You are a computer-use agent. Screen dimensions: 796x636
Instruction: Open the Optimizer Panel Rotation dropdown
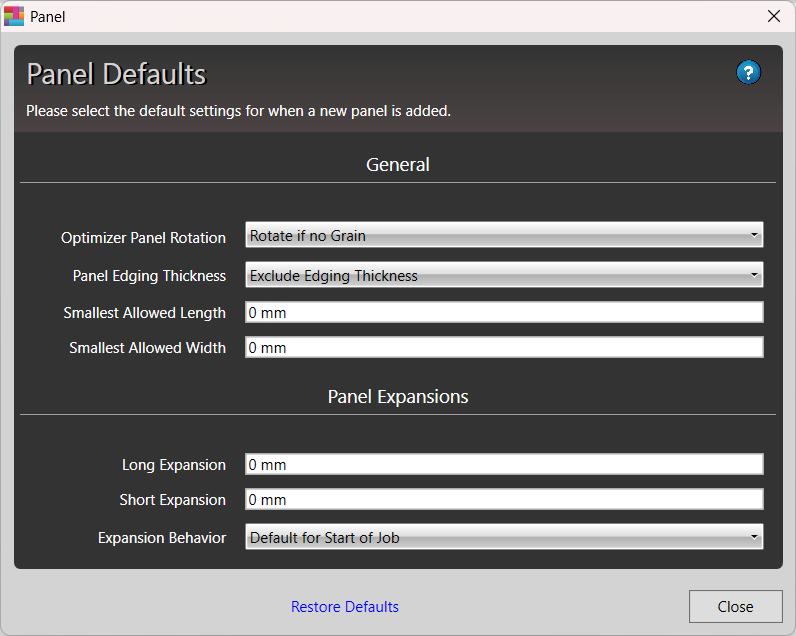(x=503, y=236)
